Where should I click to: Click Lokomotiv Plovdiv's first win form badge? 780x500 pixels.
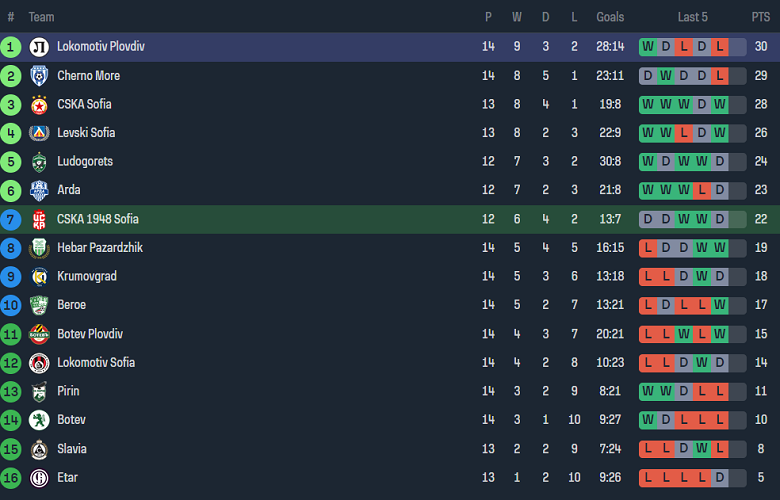[648, 47]
